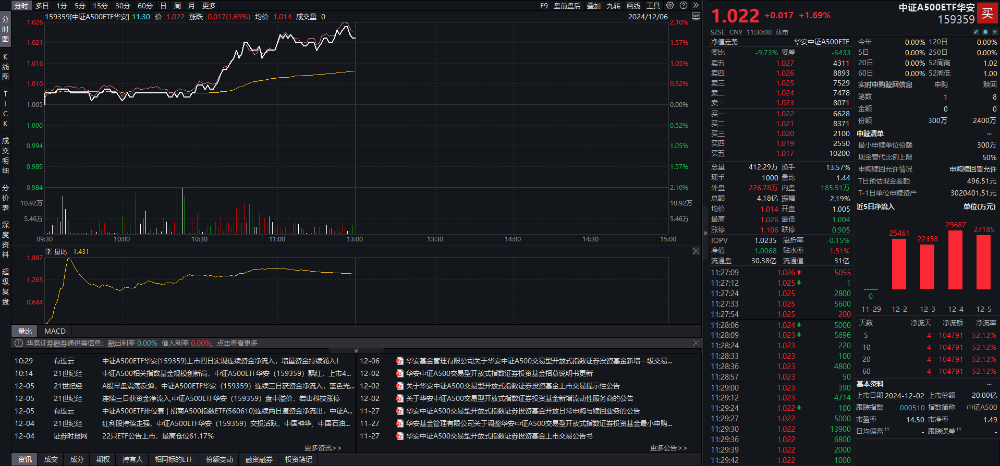Switch to the 多日 multi-day chart tab
The width and height of the screenshot is (1000, 466).
click(41, 5)
